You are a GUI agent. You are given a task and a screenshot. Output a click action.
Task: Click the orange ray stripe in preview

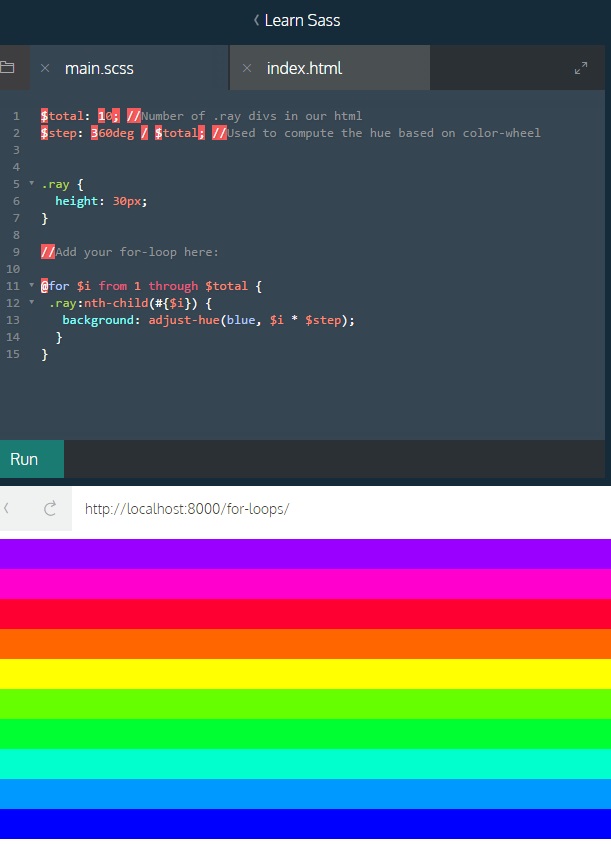305,644
